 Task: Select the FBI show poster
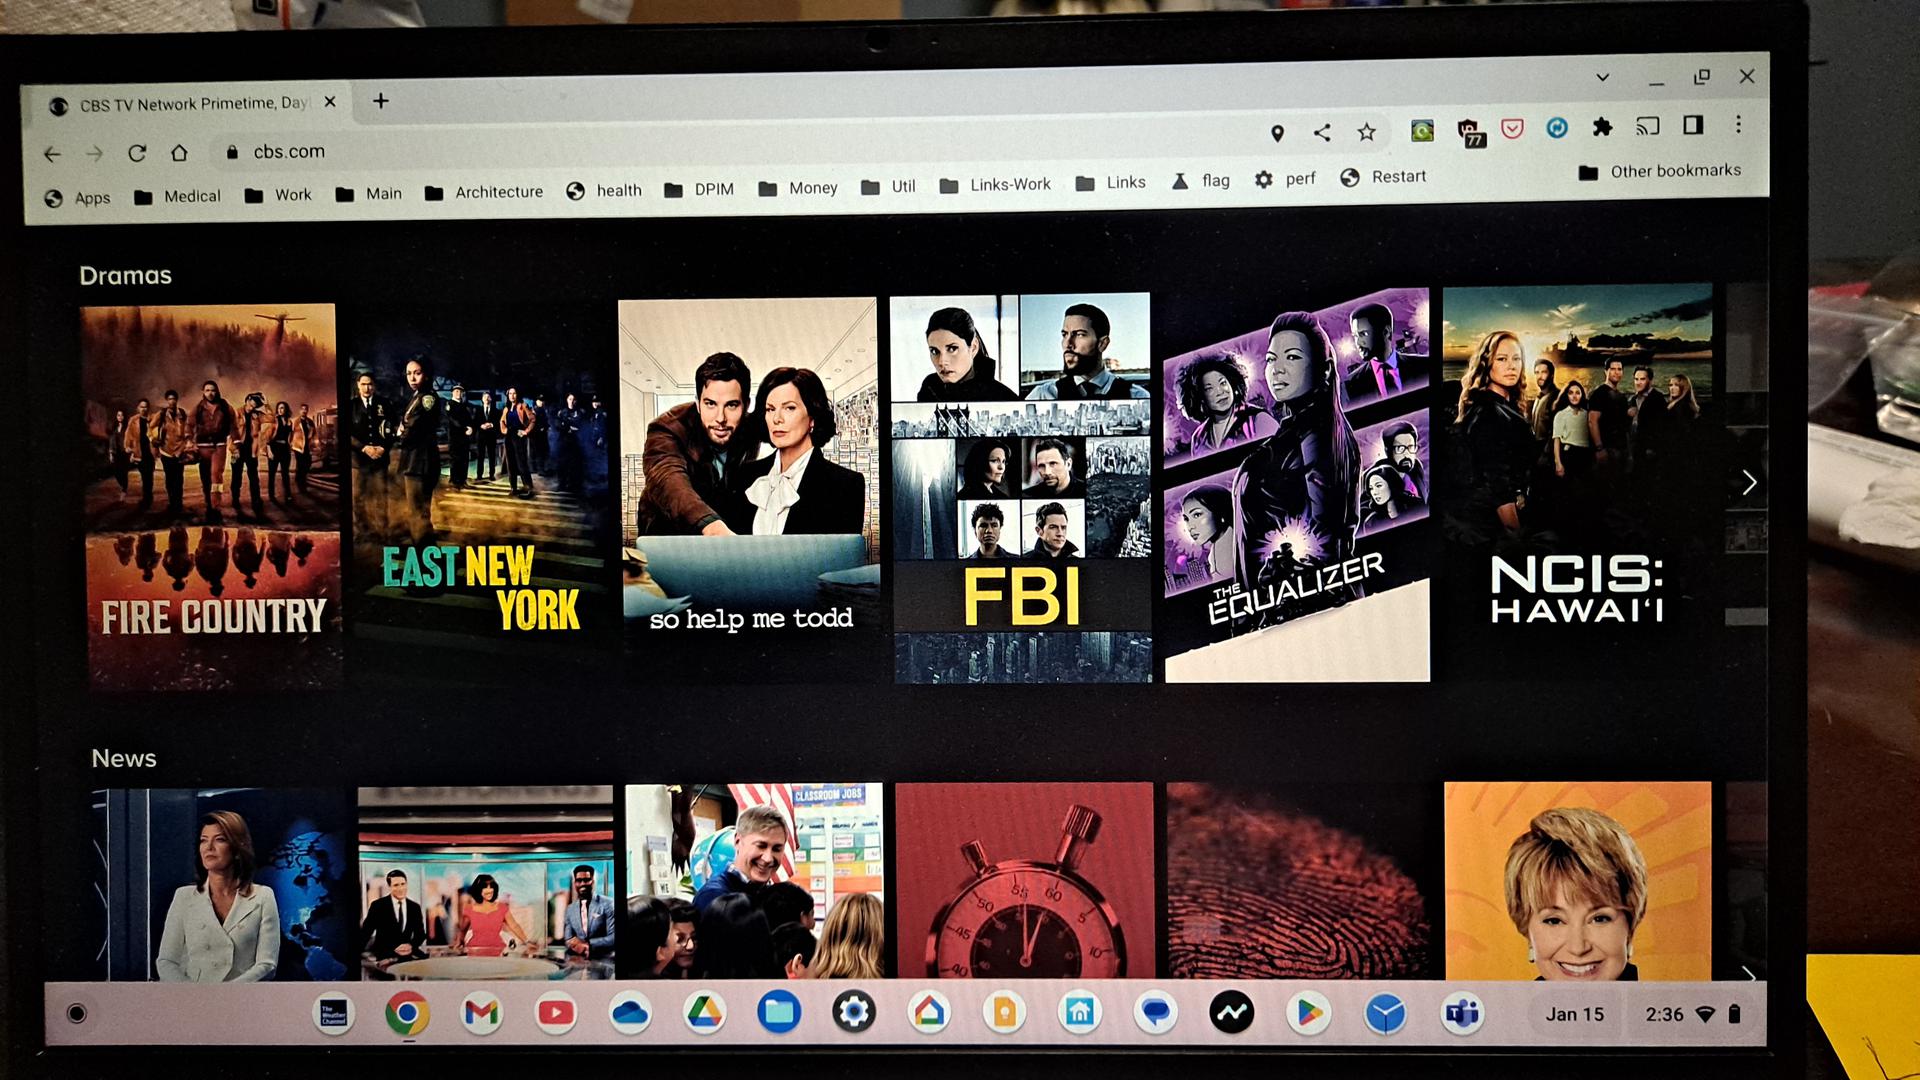tap(1020, 485)
